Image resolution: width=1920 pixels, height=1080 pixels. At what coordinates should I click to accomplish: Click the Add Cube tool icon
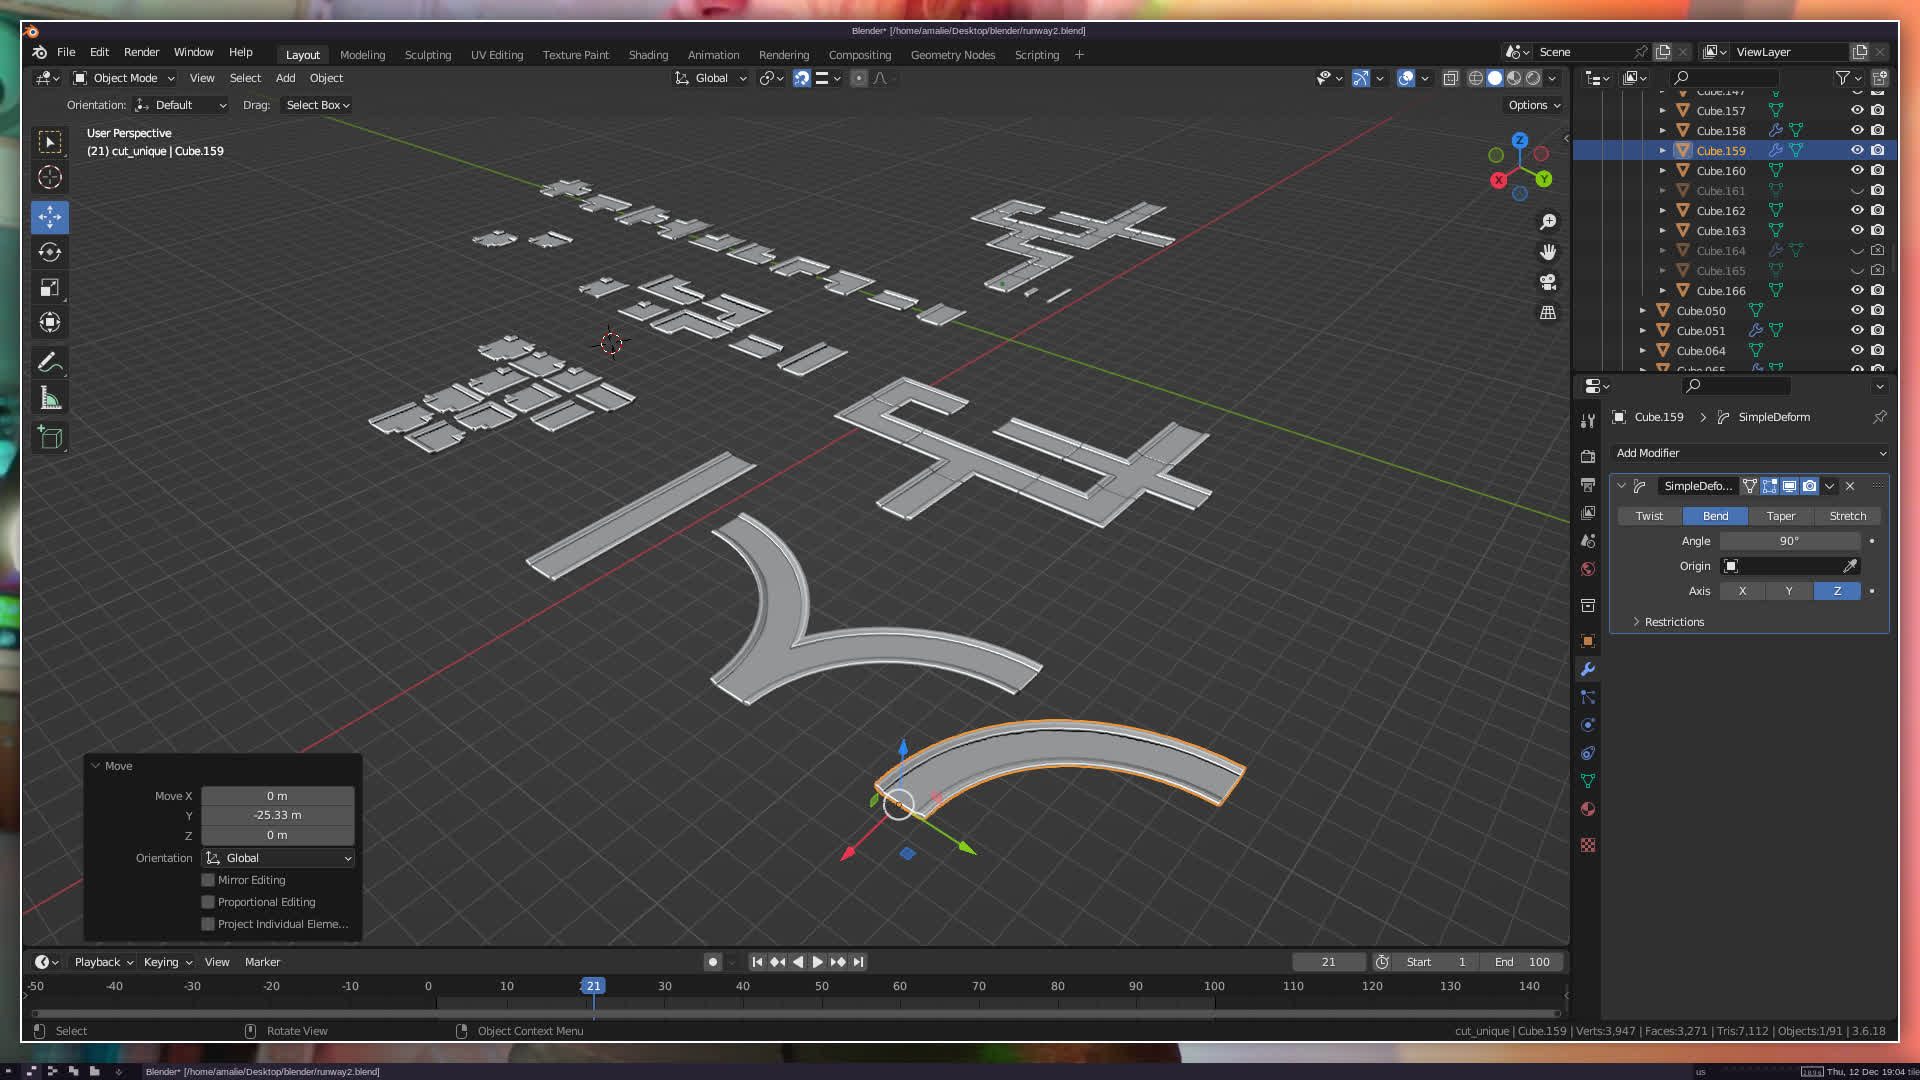coord(50,437)
